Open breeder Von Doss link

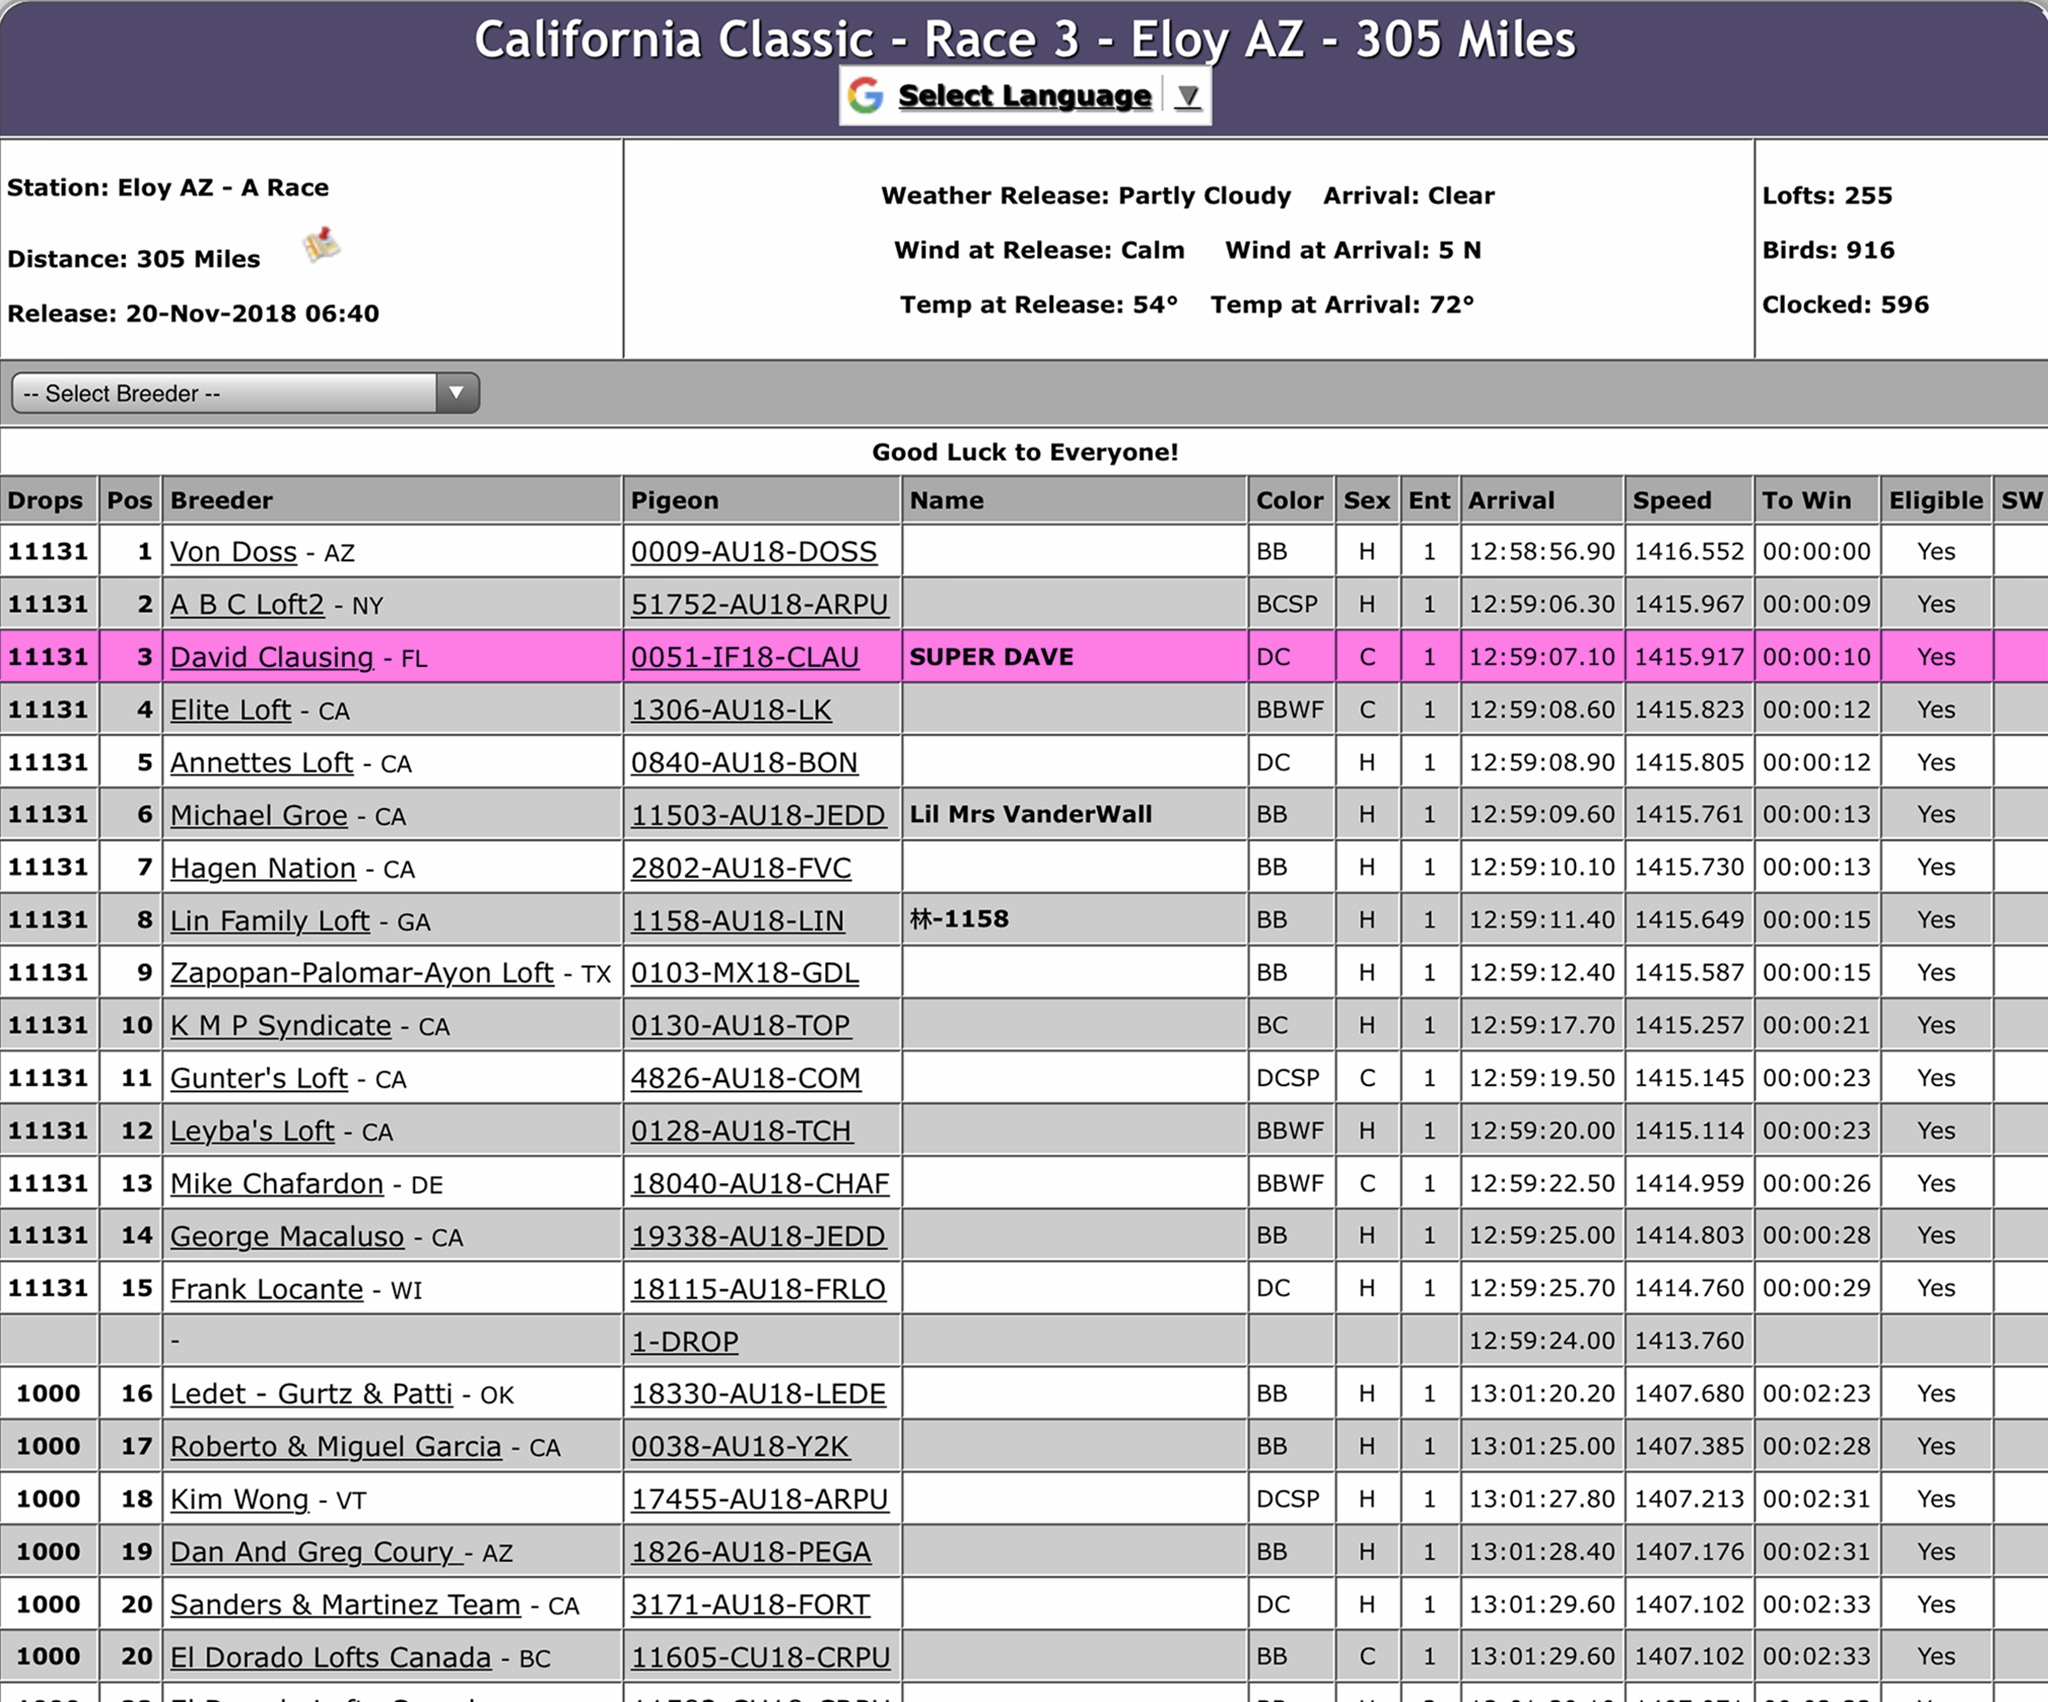(x=233, y=552)
